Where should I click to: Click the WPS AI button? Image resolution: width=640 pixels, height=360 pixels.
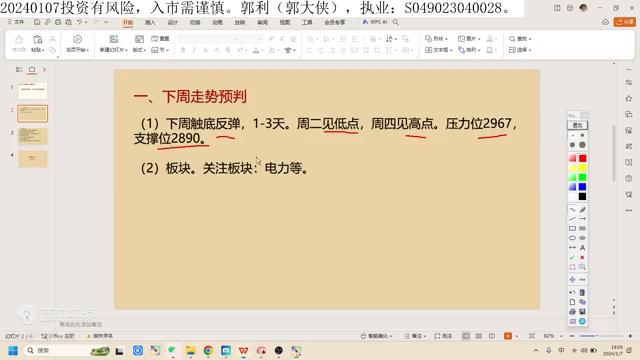375,22
